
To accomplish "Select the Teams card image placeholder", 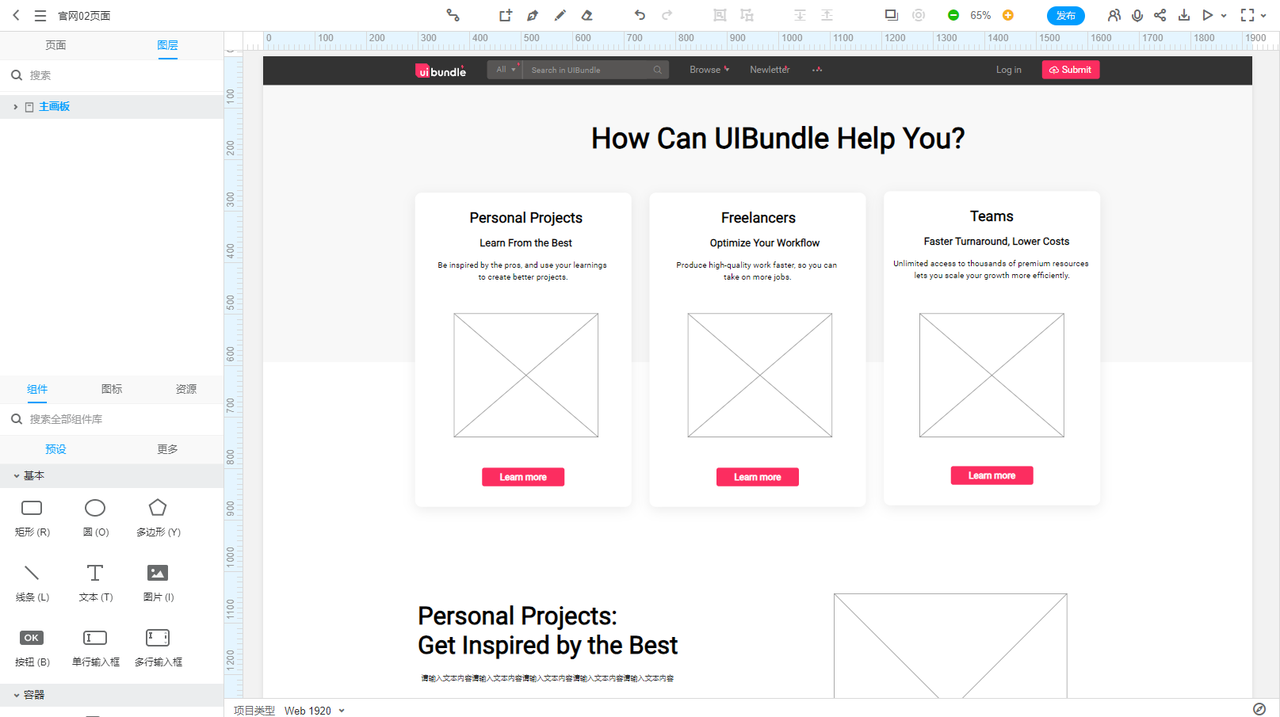I will click(992, 375).
